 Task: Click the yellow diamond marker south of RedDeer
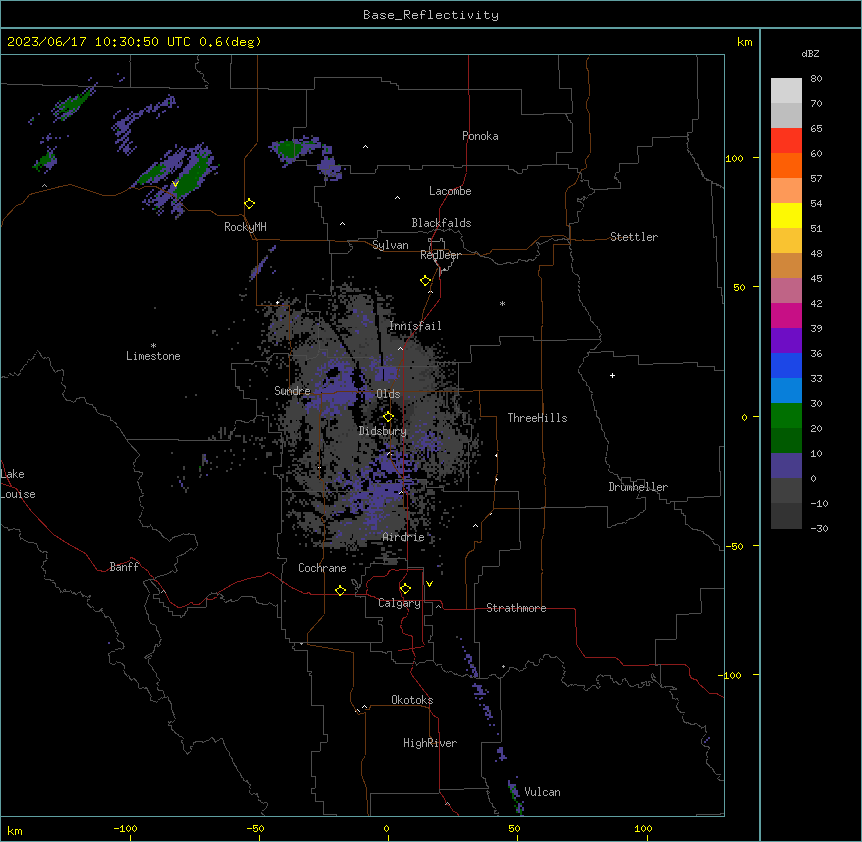(x=426, y=281)
